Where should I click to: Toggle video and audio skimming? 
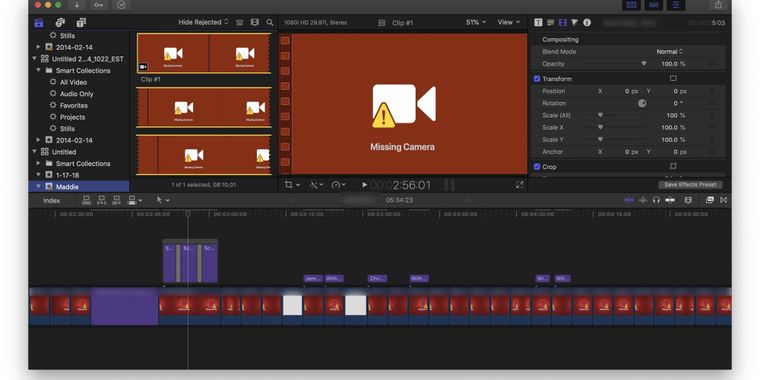[629, 200]
